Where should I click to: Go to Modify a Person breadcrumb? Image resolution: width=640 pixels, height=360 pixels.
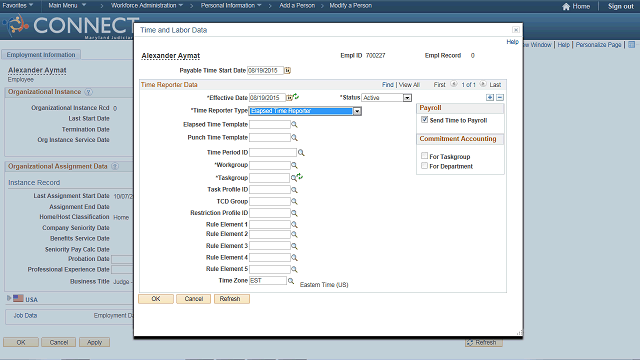(x=351, y=5)
